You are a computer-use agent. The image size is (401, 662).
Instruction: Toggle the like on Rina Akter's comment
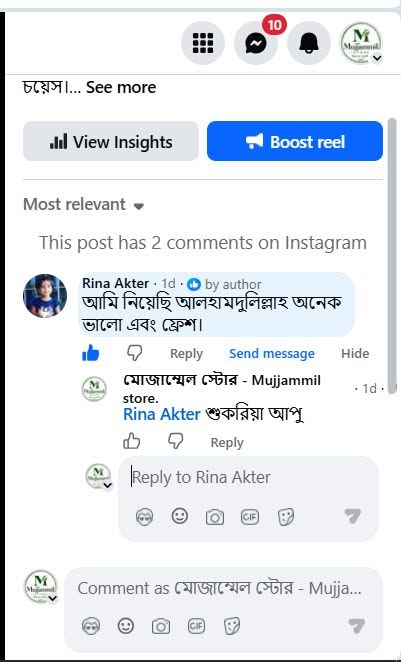click(x=90, y=353)
